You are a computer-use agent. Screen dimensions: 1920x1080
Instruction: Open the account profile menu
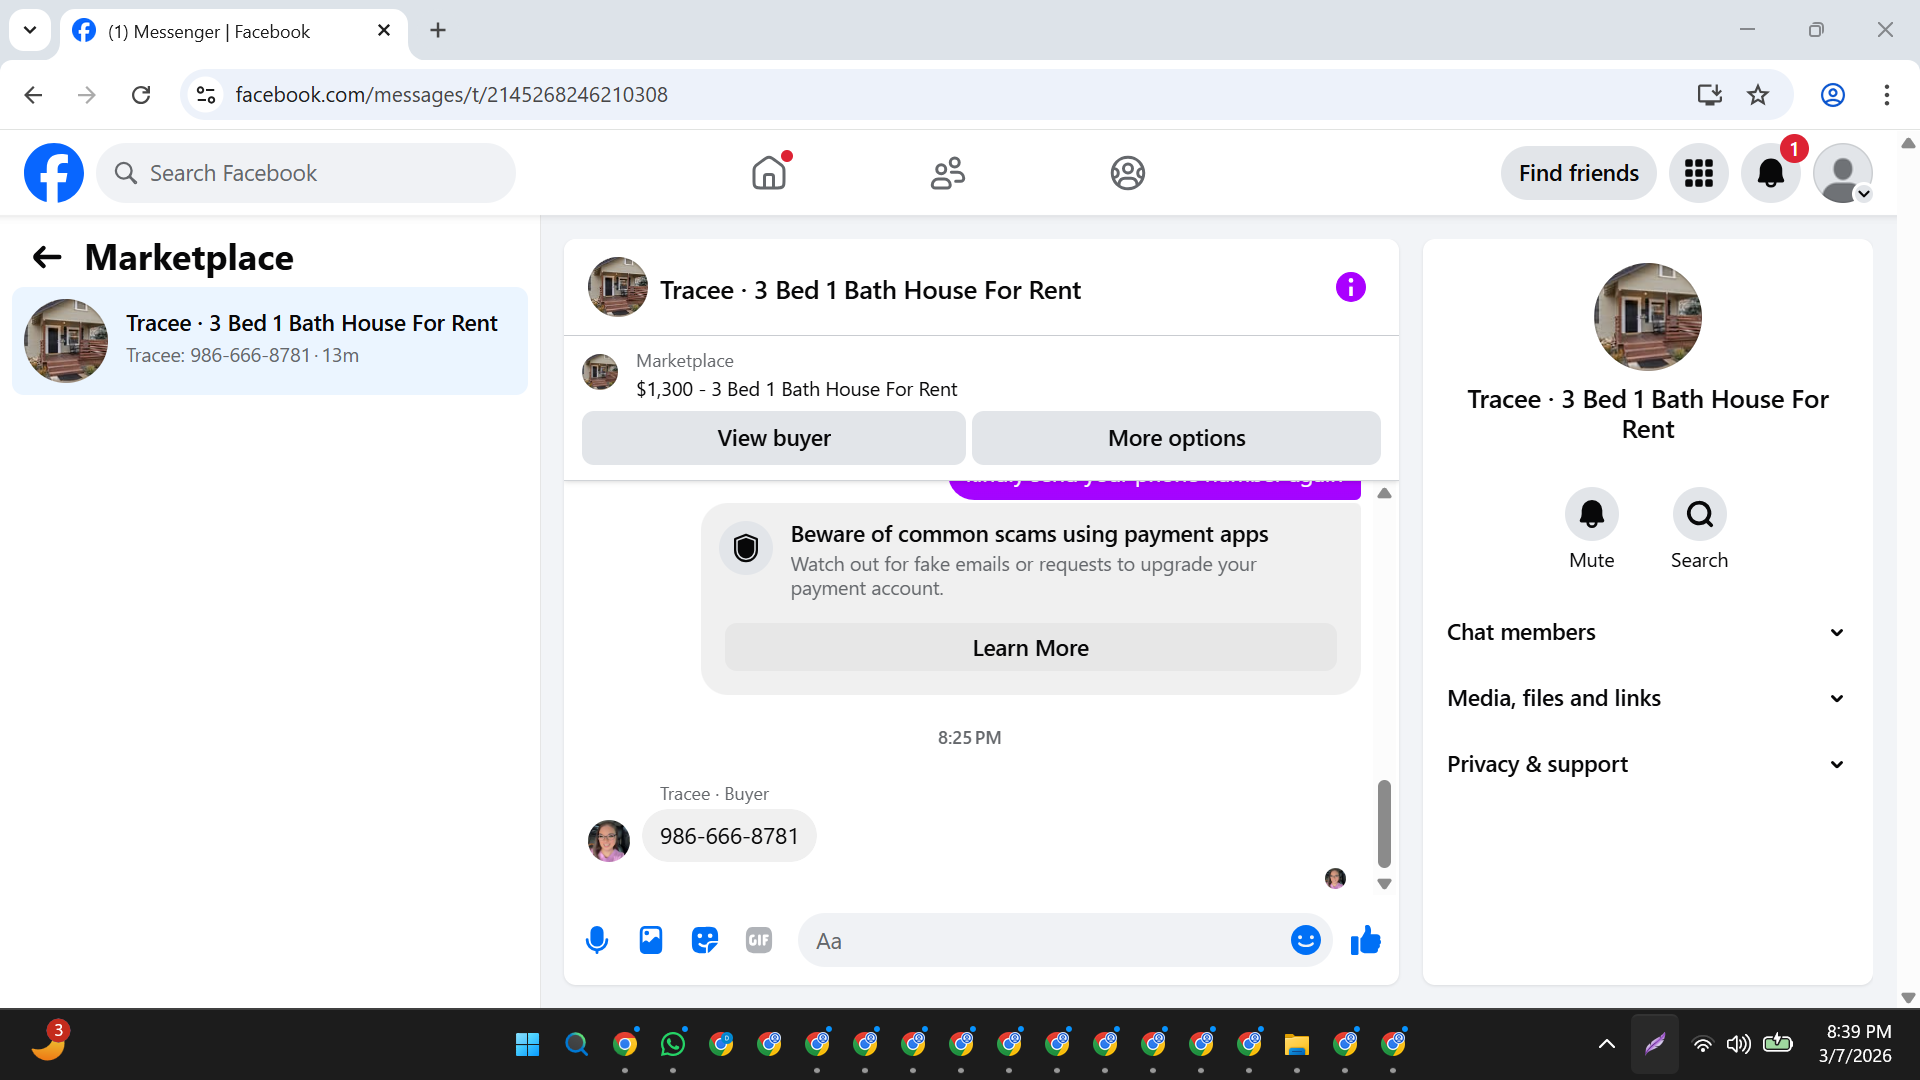click(x=1842, y=173)
